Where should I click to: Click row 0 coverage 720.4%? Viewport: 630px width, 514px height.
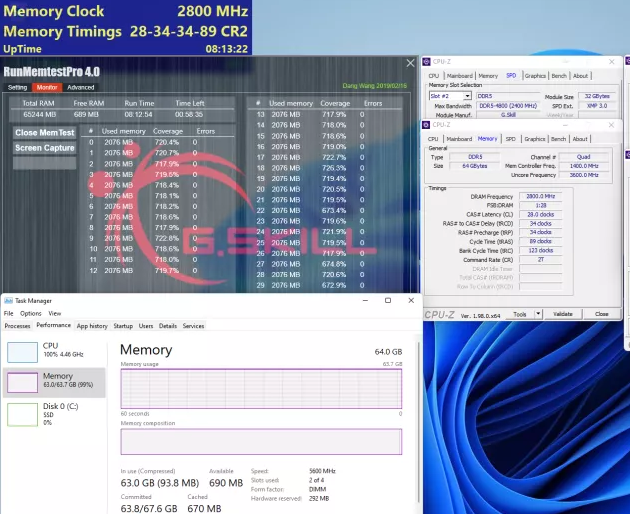[167, 142]
